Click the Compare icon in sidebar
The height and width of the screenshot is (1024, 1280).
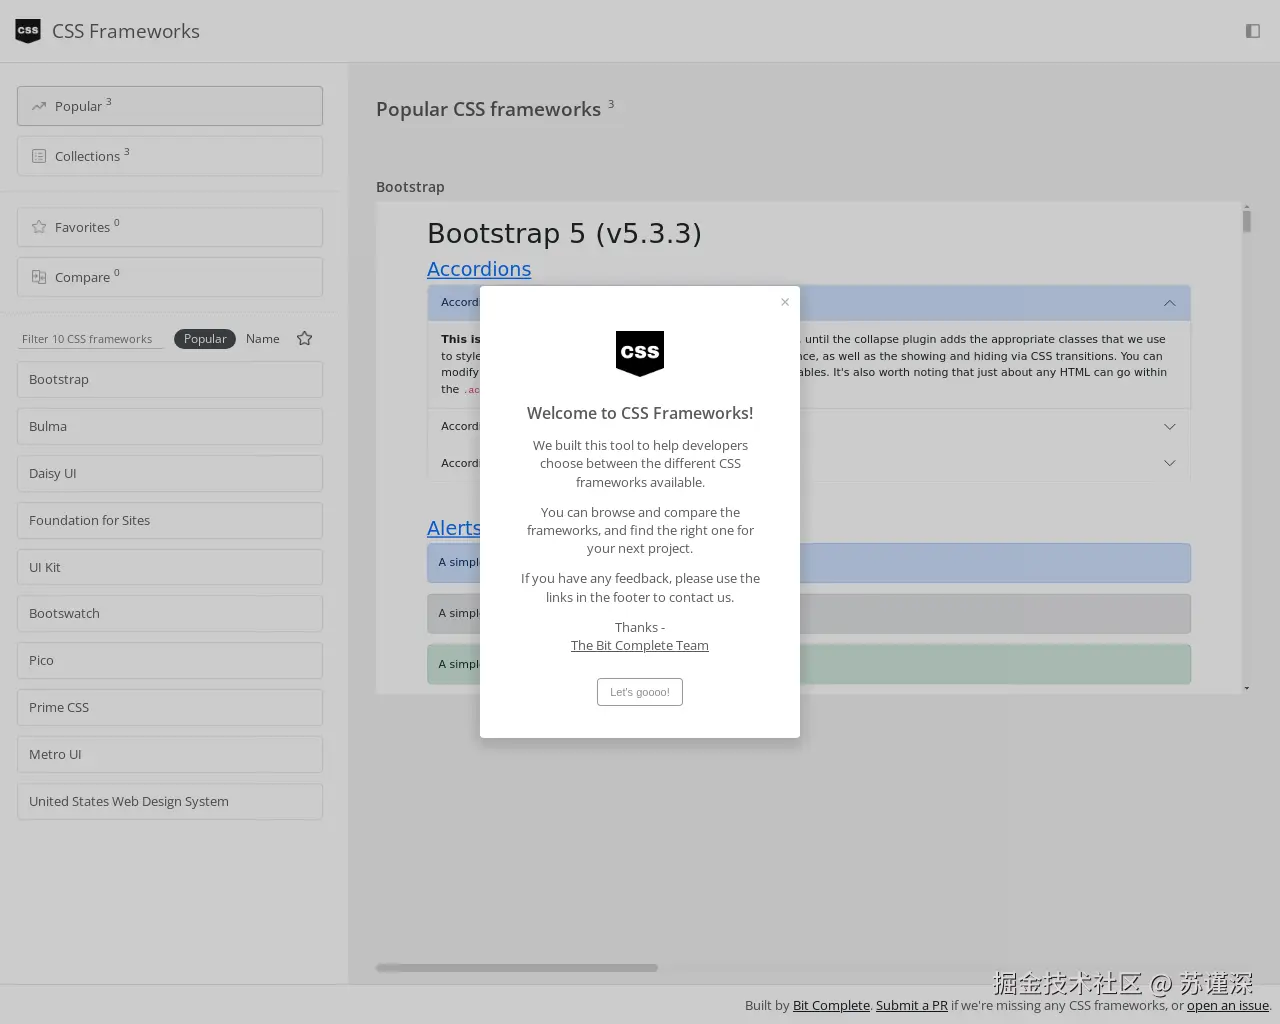click(39, 277)
